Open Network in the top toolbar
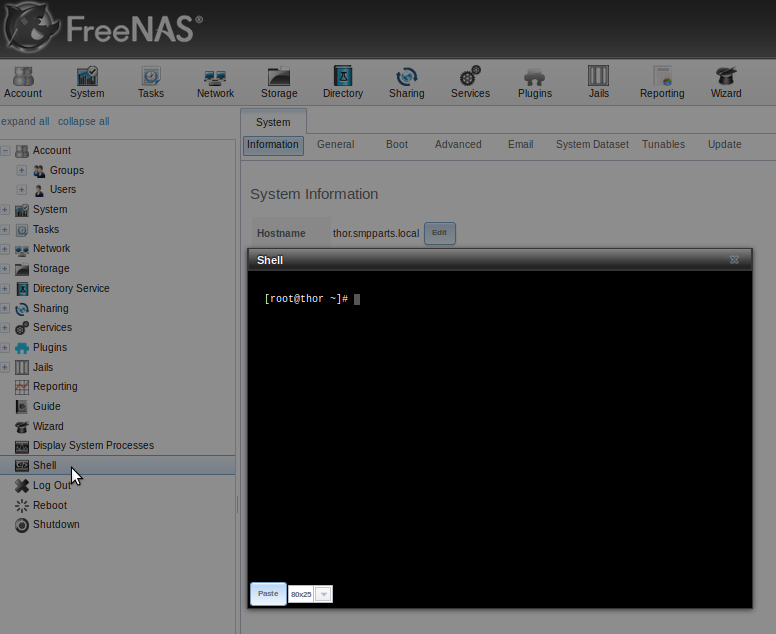 coord(215,83)
